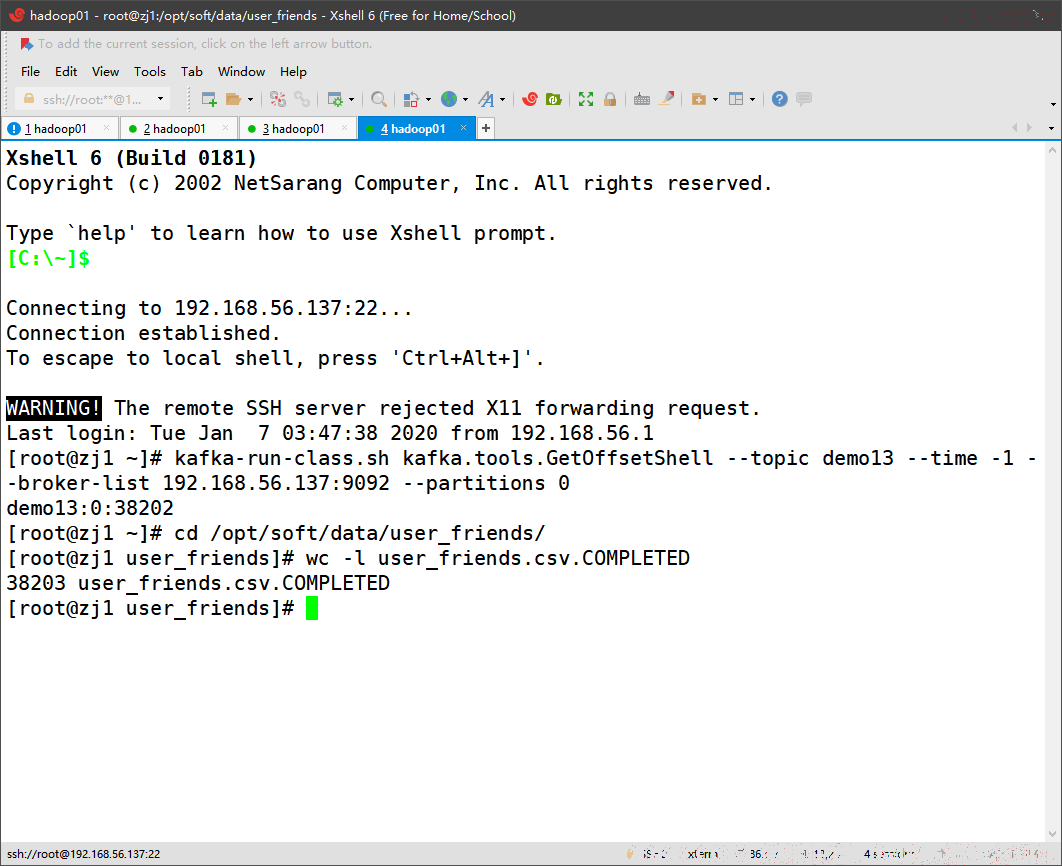Click the Open session folder icon

[x=234, y=100]
